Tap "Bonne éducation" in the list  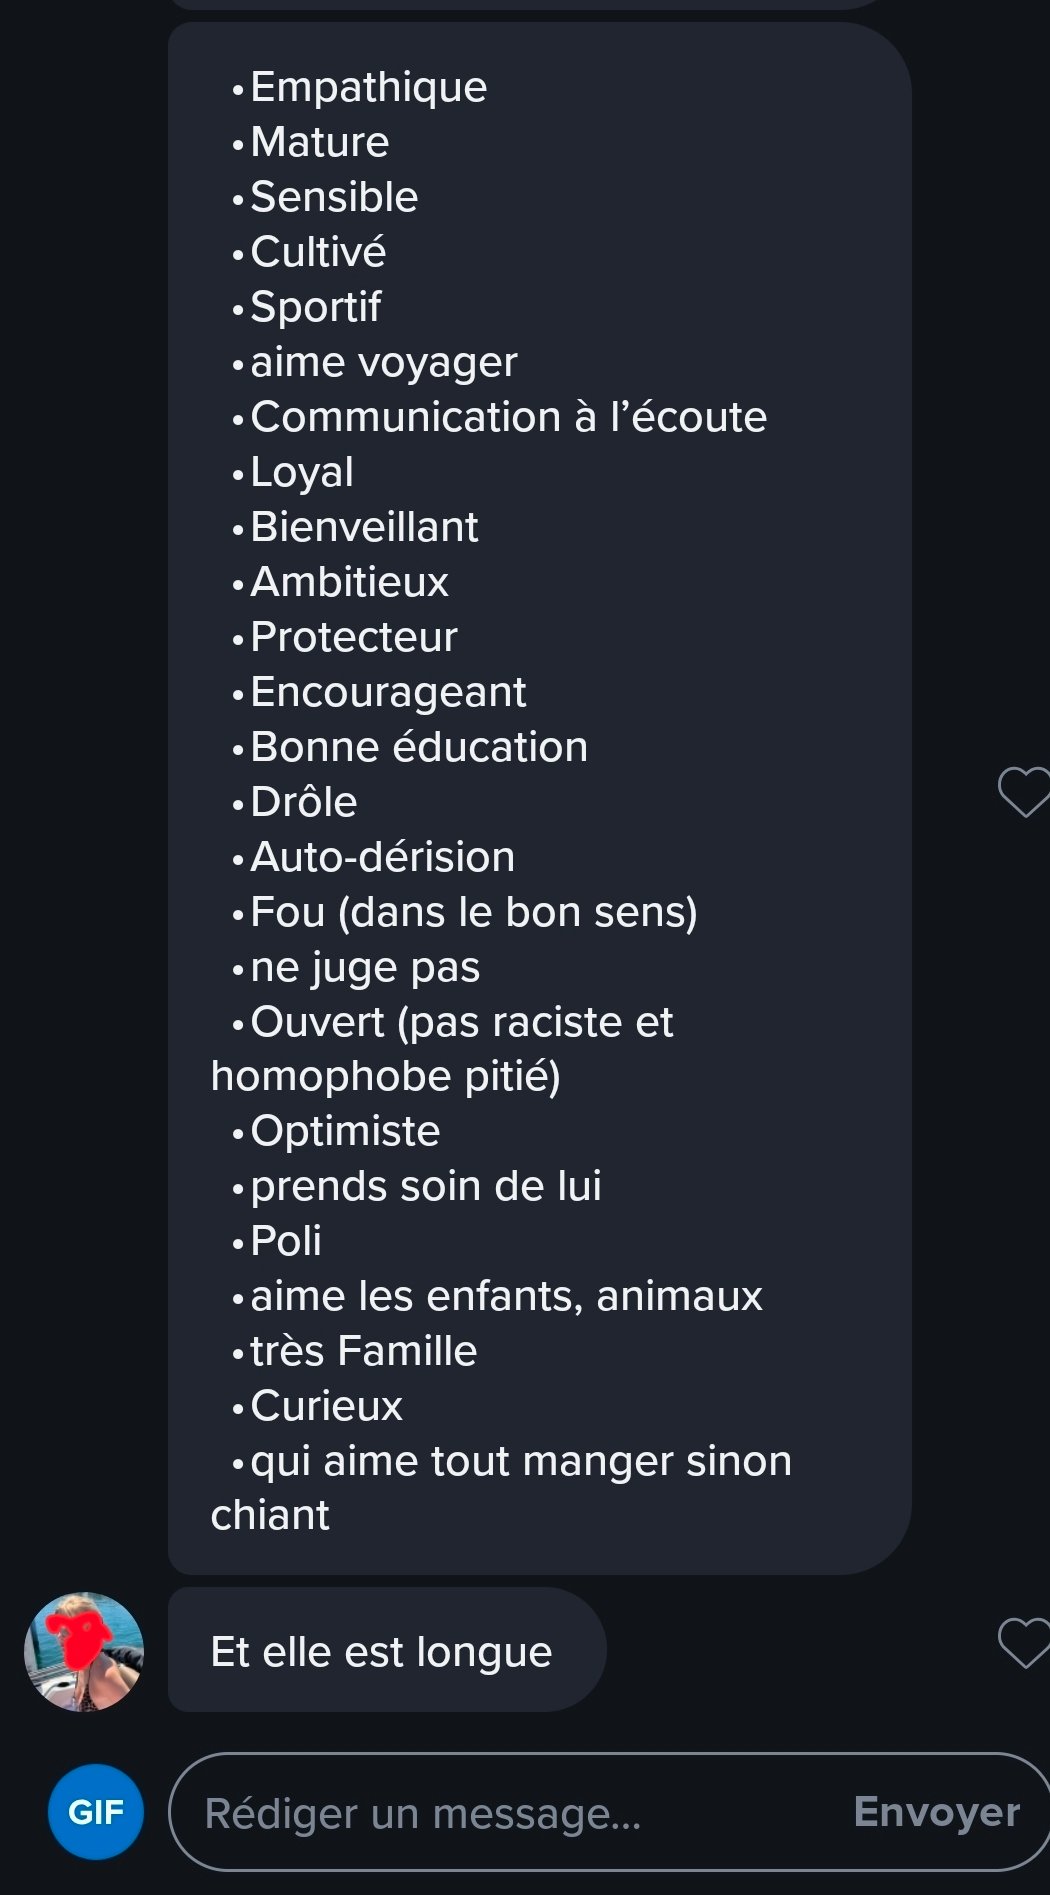click(418, 747)
